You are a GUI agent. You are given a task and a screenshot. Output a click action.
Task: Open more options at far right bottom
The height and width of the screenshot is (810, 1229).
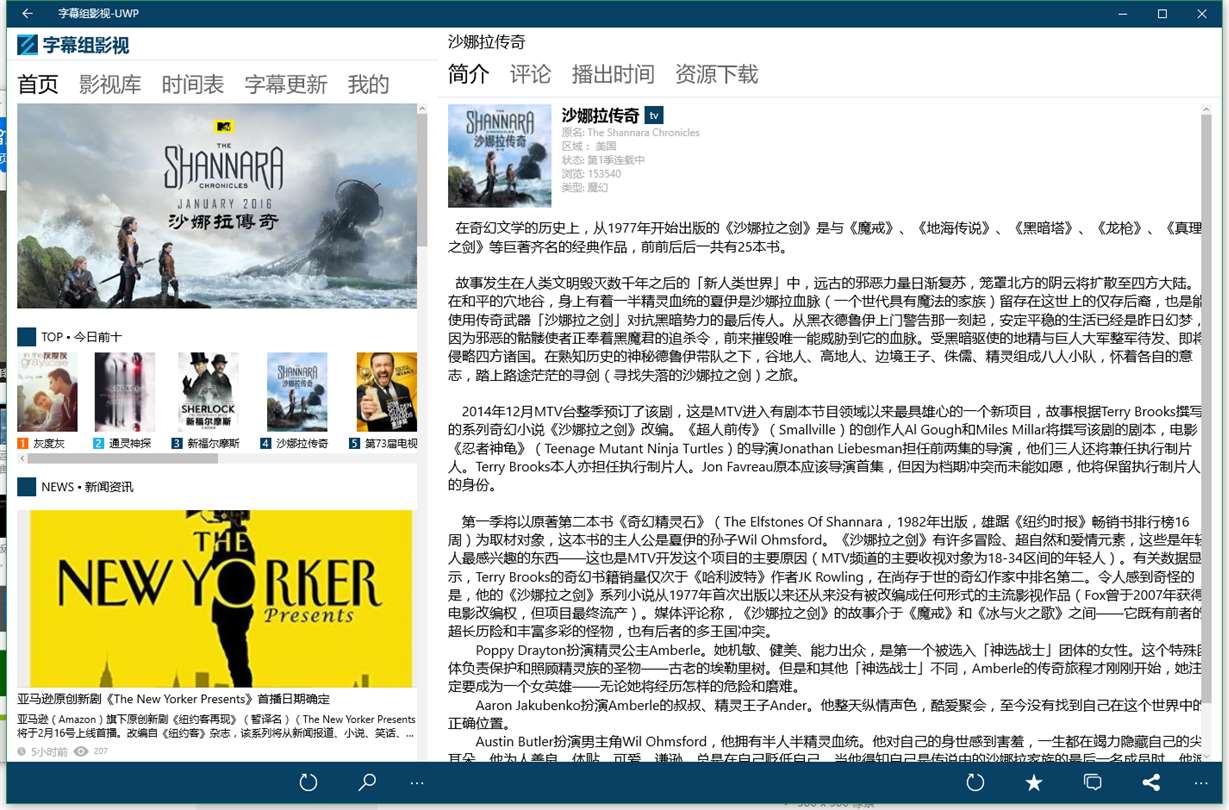pos(1201,783)
